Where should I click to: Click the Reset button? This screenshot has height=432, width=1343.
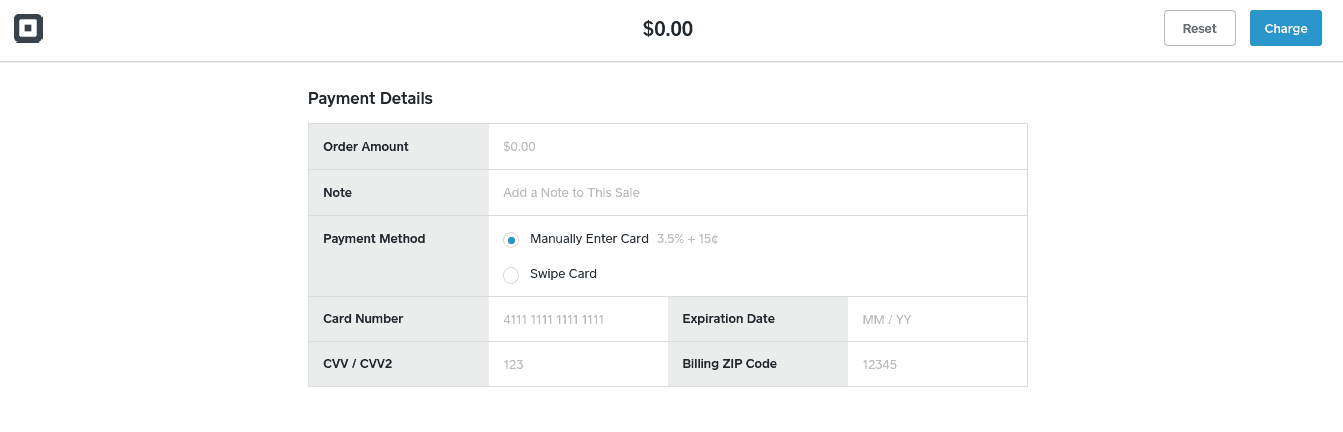[1199, 28]
